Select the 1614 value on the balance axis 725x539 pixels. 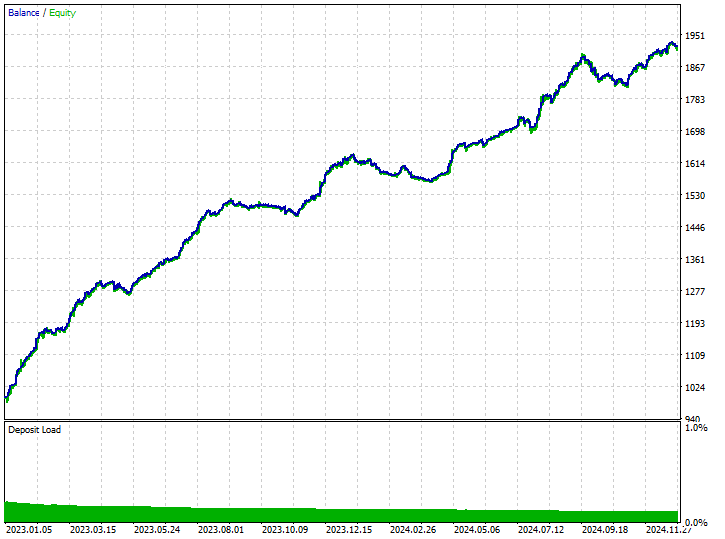tap(695, 164)
